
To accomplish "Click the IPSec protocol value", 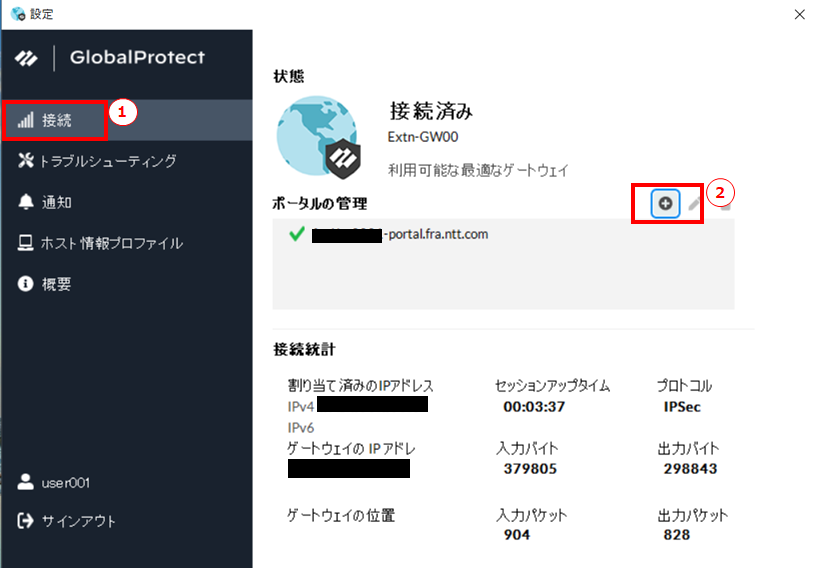I will pyautogui.click(x=682, y=407).
